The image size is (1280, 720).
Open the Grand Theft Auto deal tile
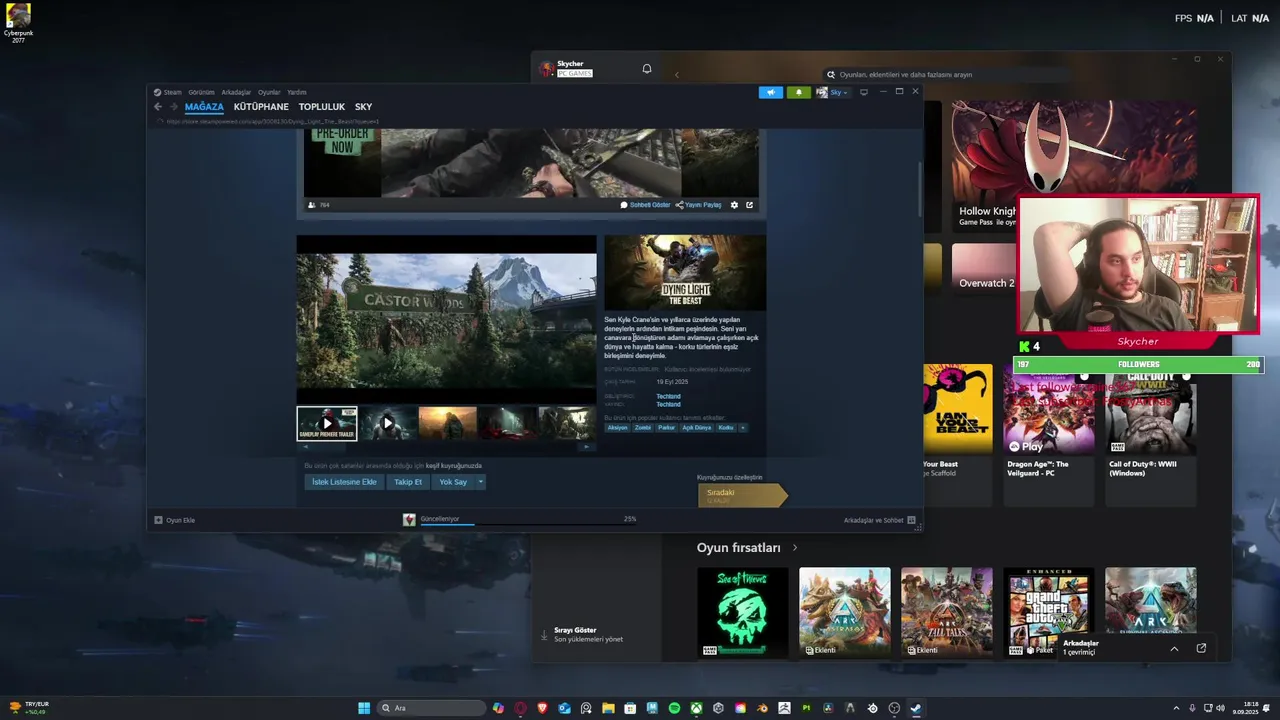tap(1048, 612)
